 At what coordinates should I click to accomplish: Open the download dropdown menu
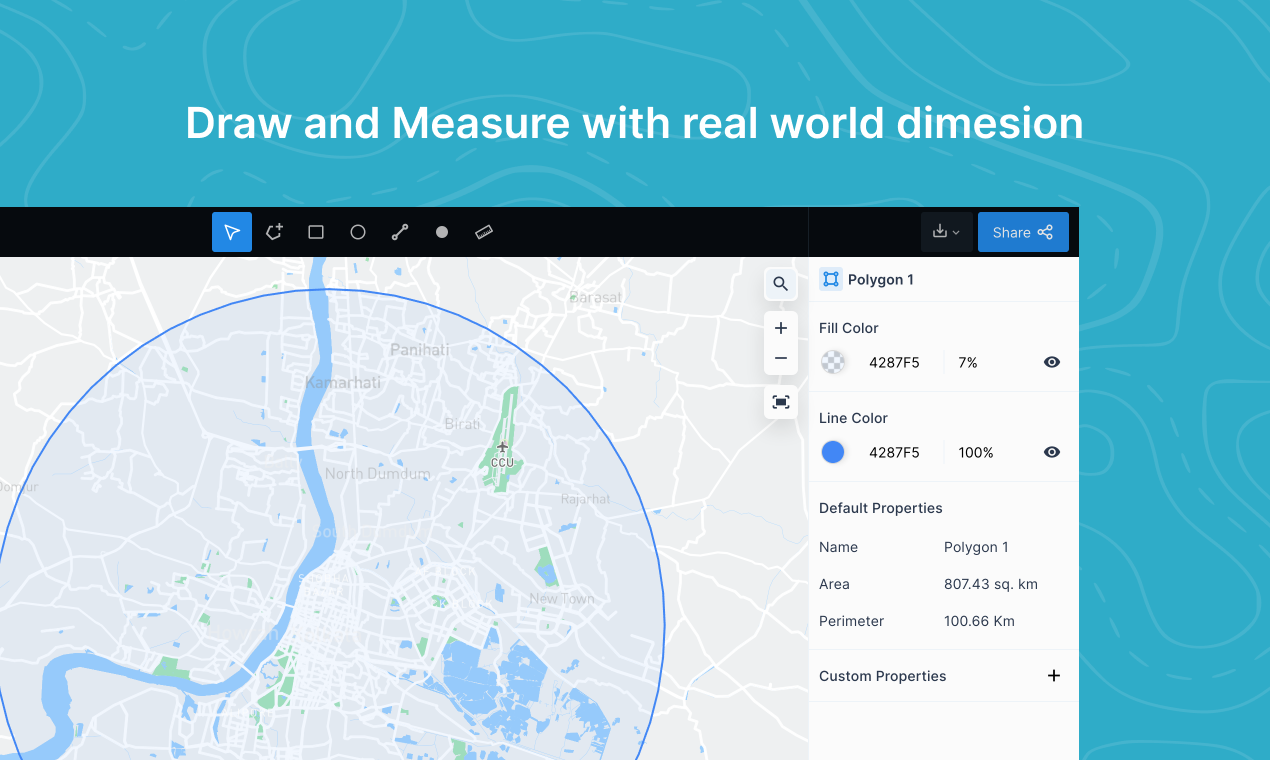click(x=946, y=232)
